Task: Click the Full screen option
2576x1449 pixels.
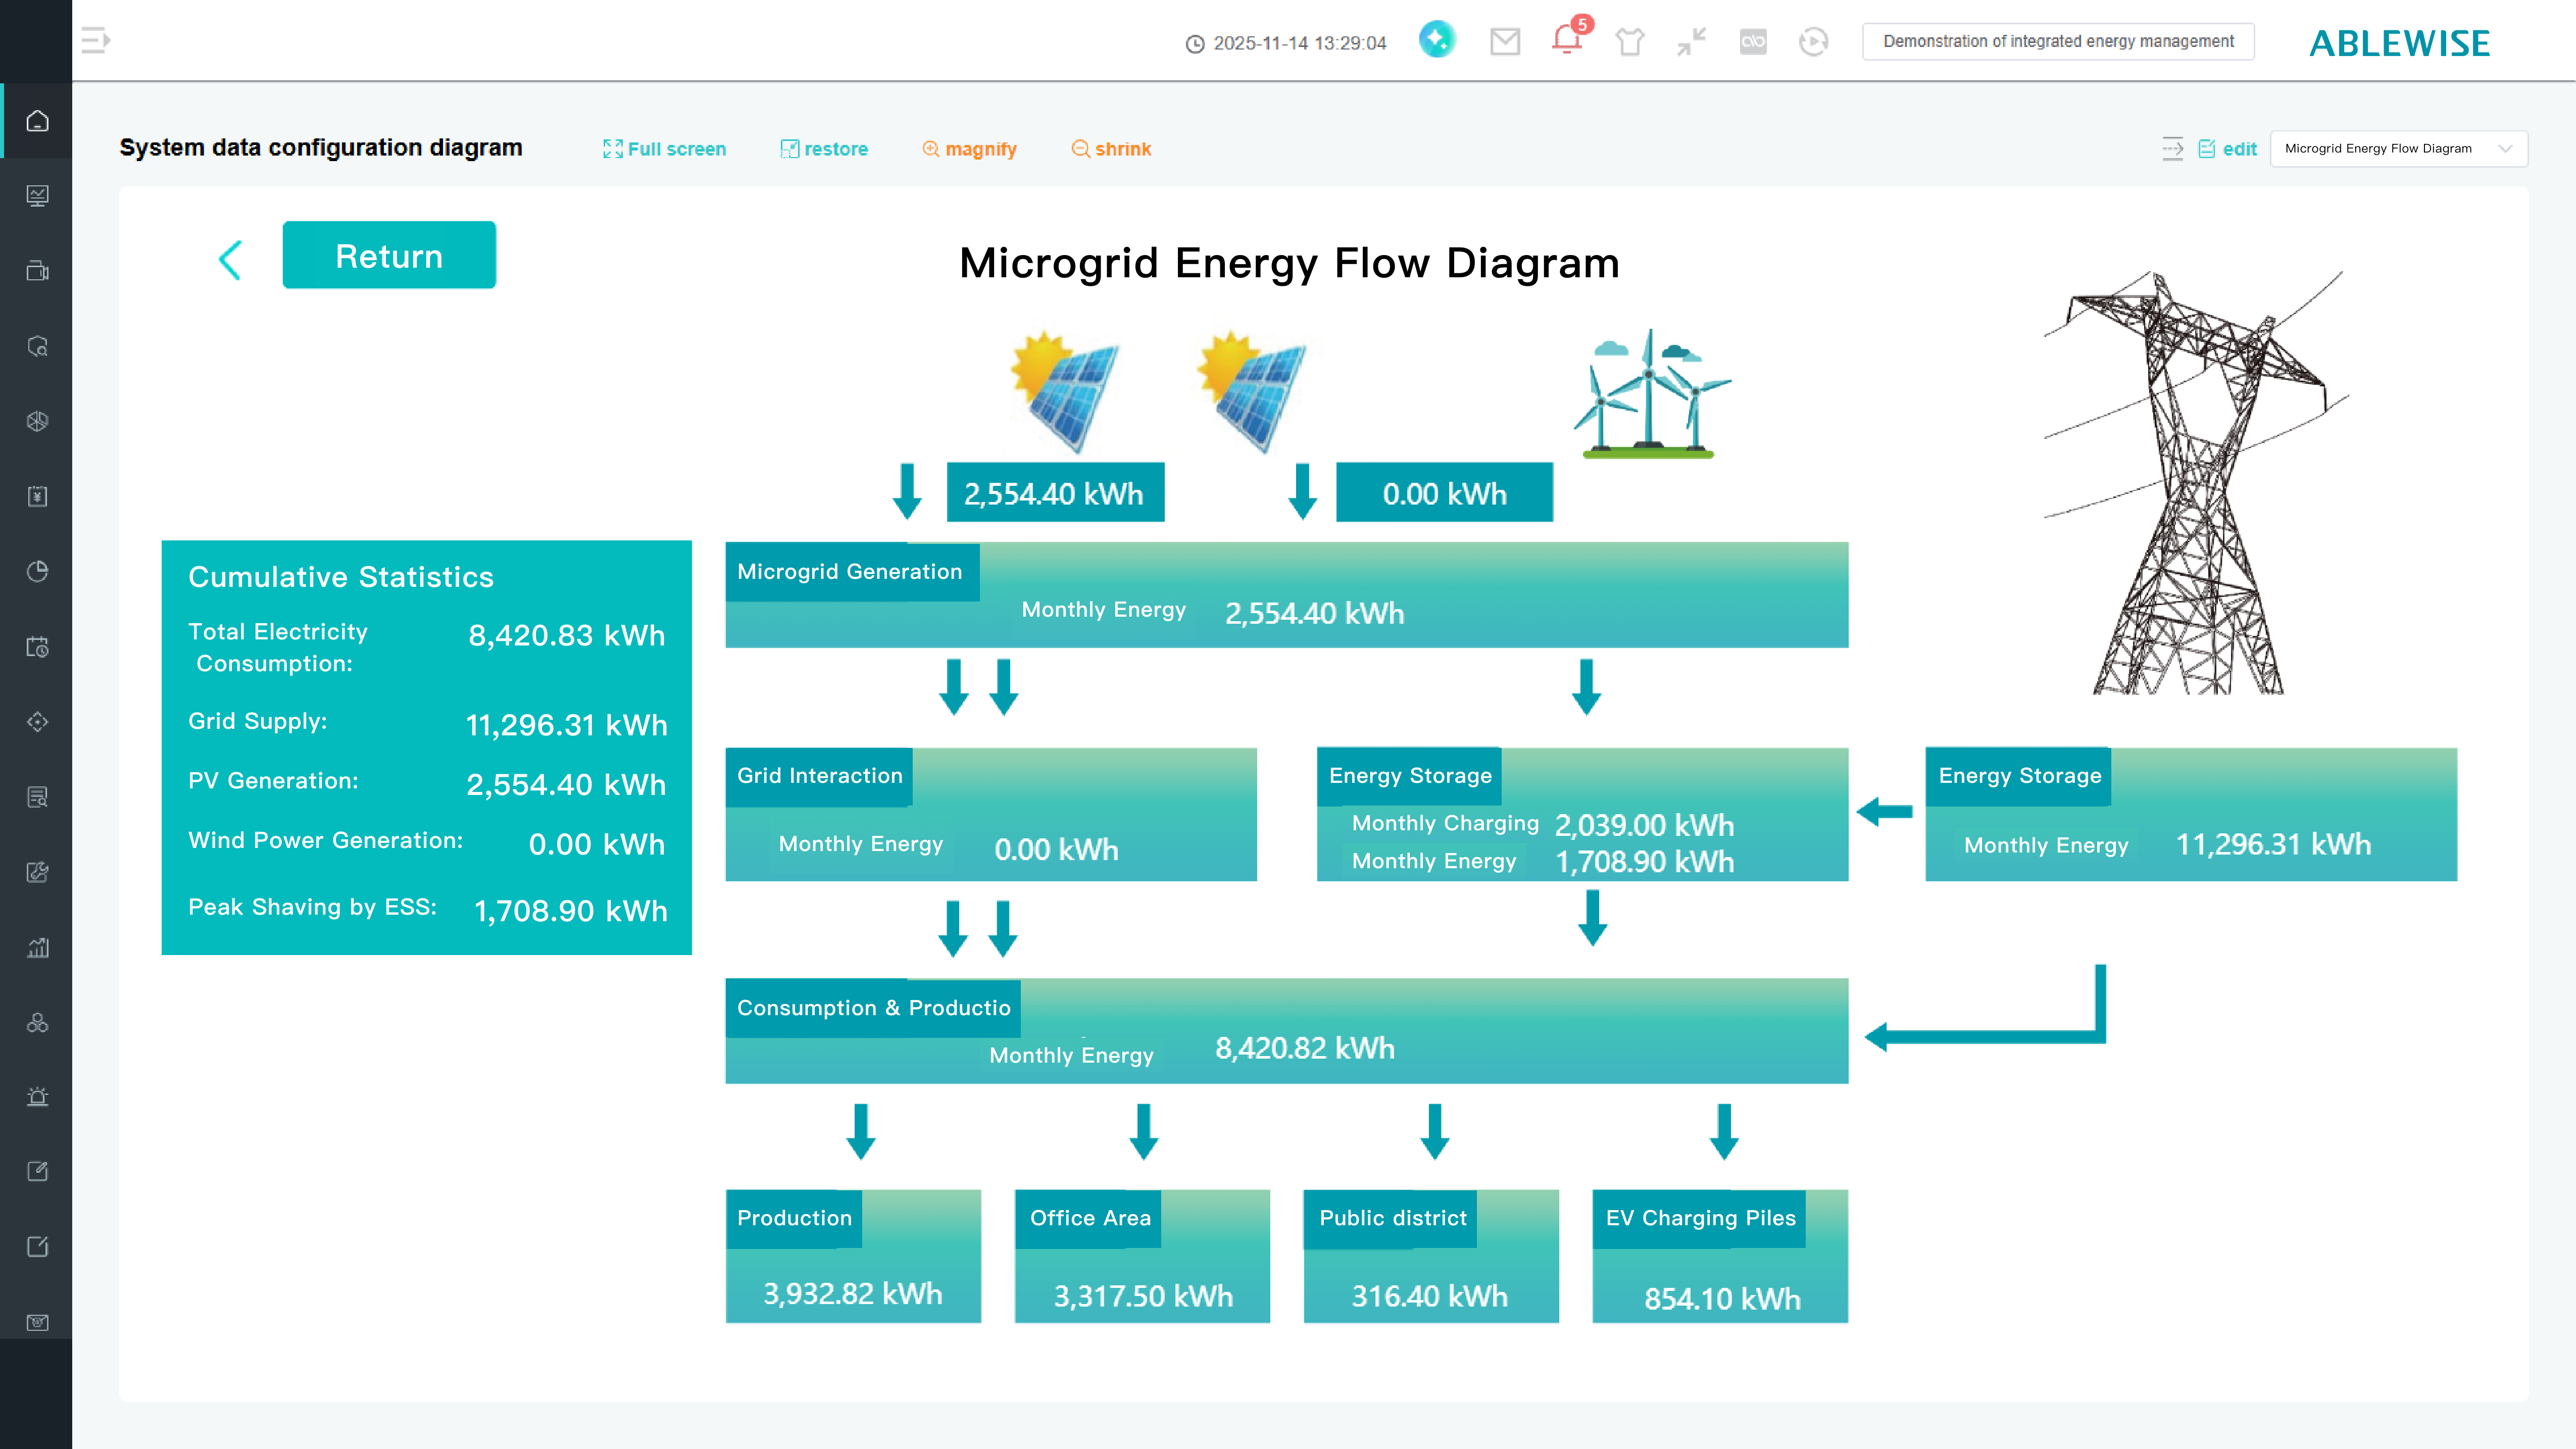Action: tap(665, 149)
